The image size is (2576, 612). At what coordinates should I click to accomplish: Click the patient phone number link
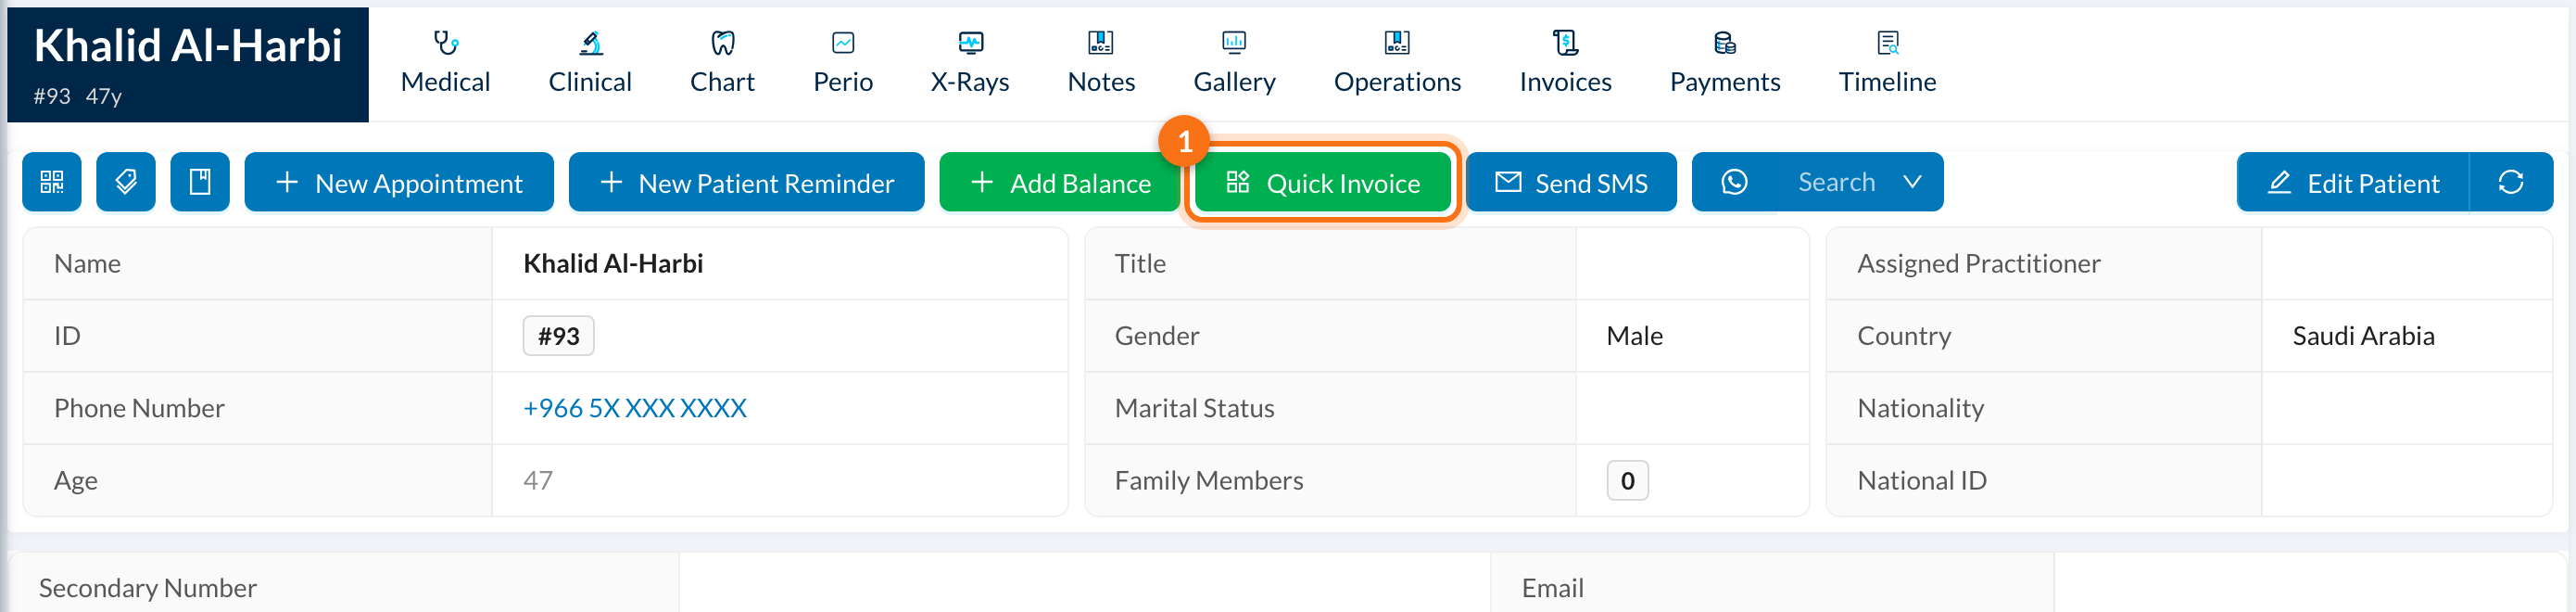[635, 408]
